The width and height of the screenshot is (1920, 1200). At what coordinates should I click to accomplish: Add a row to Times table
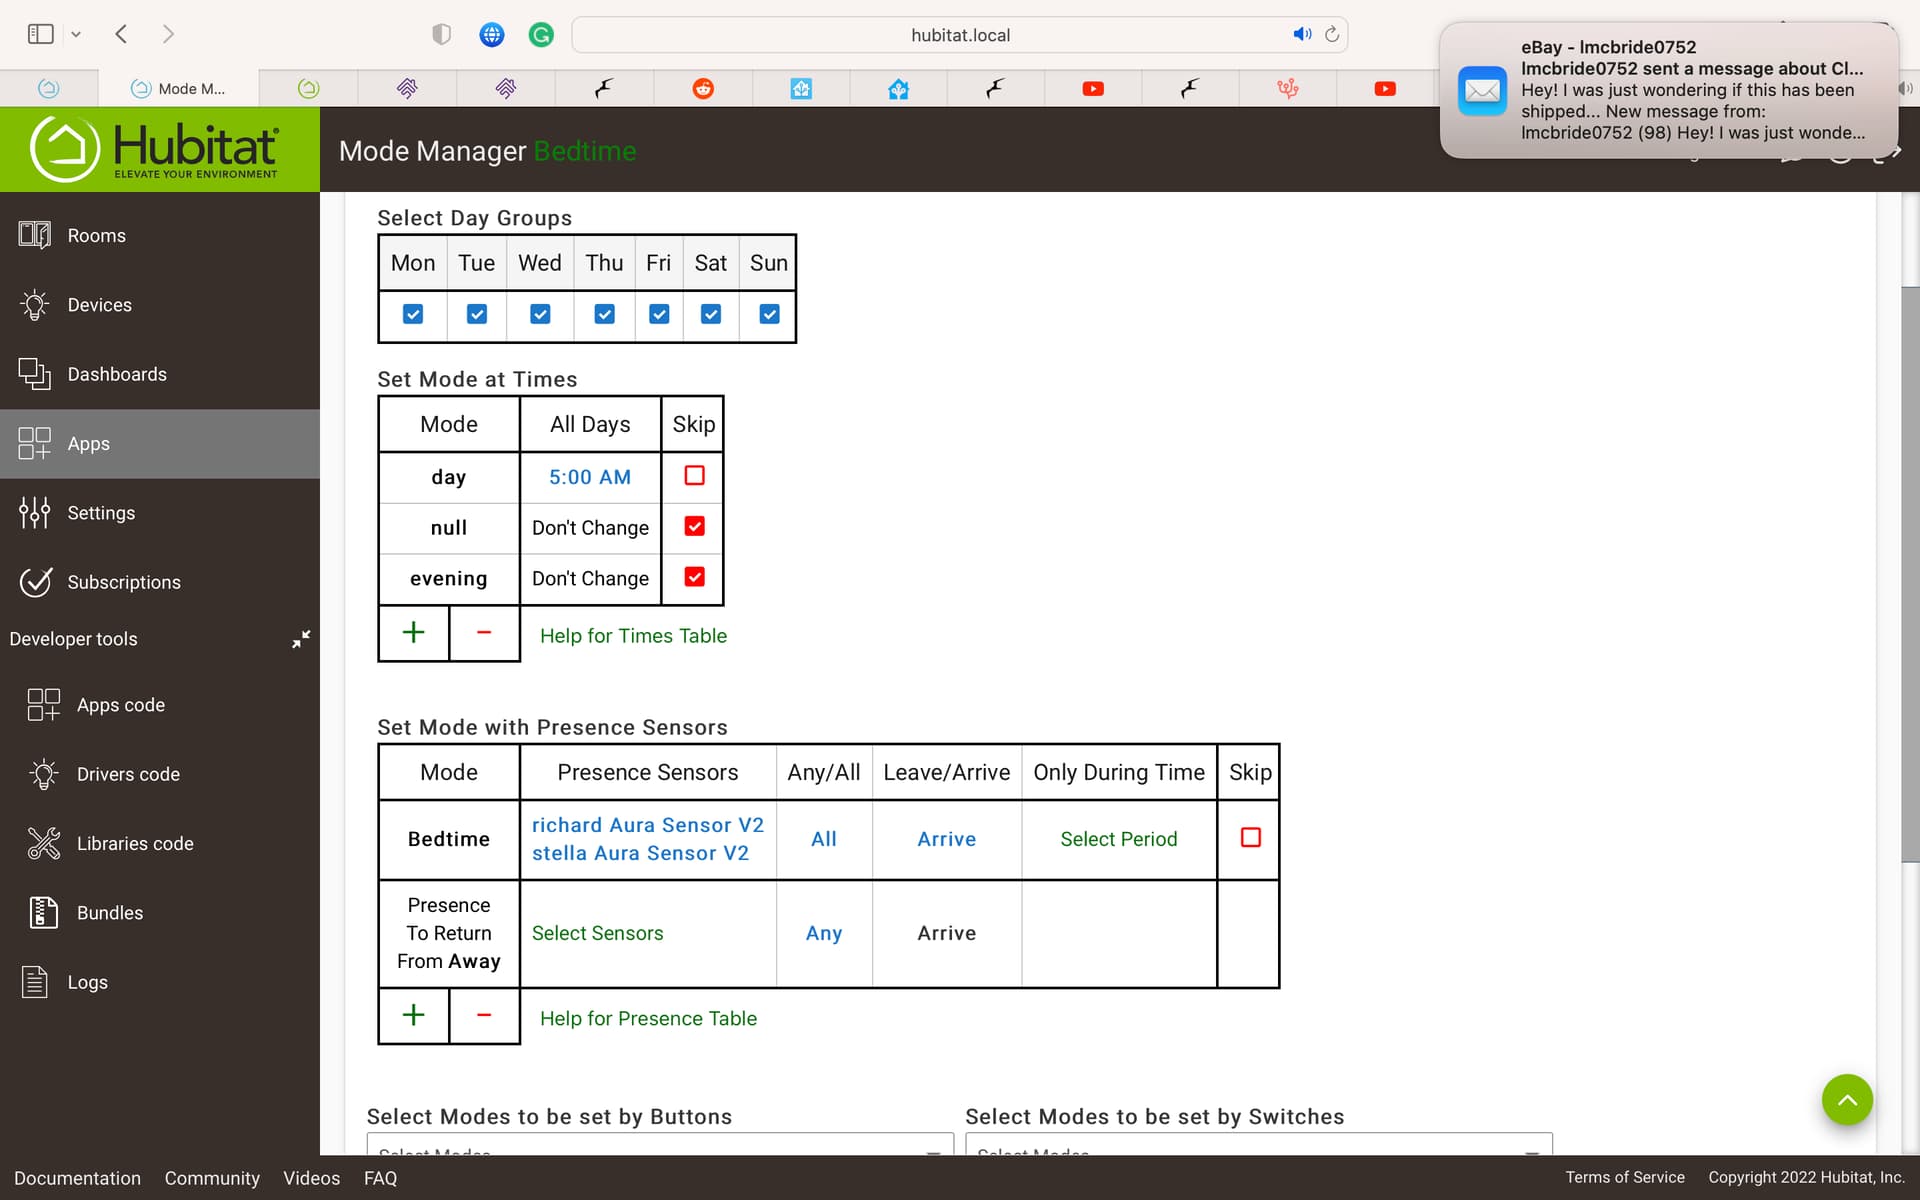coord(413,633)
